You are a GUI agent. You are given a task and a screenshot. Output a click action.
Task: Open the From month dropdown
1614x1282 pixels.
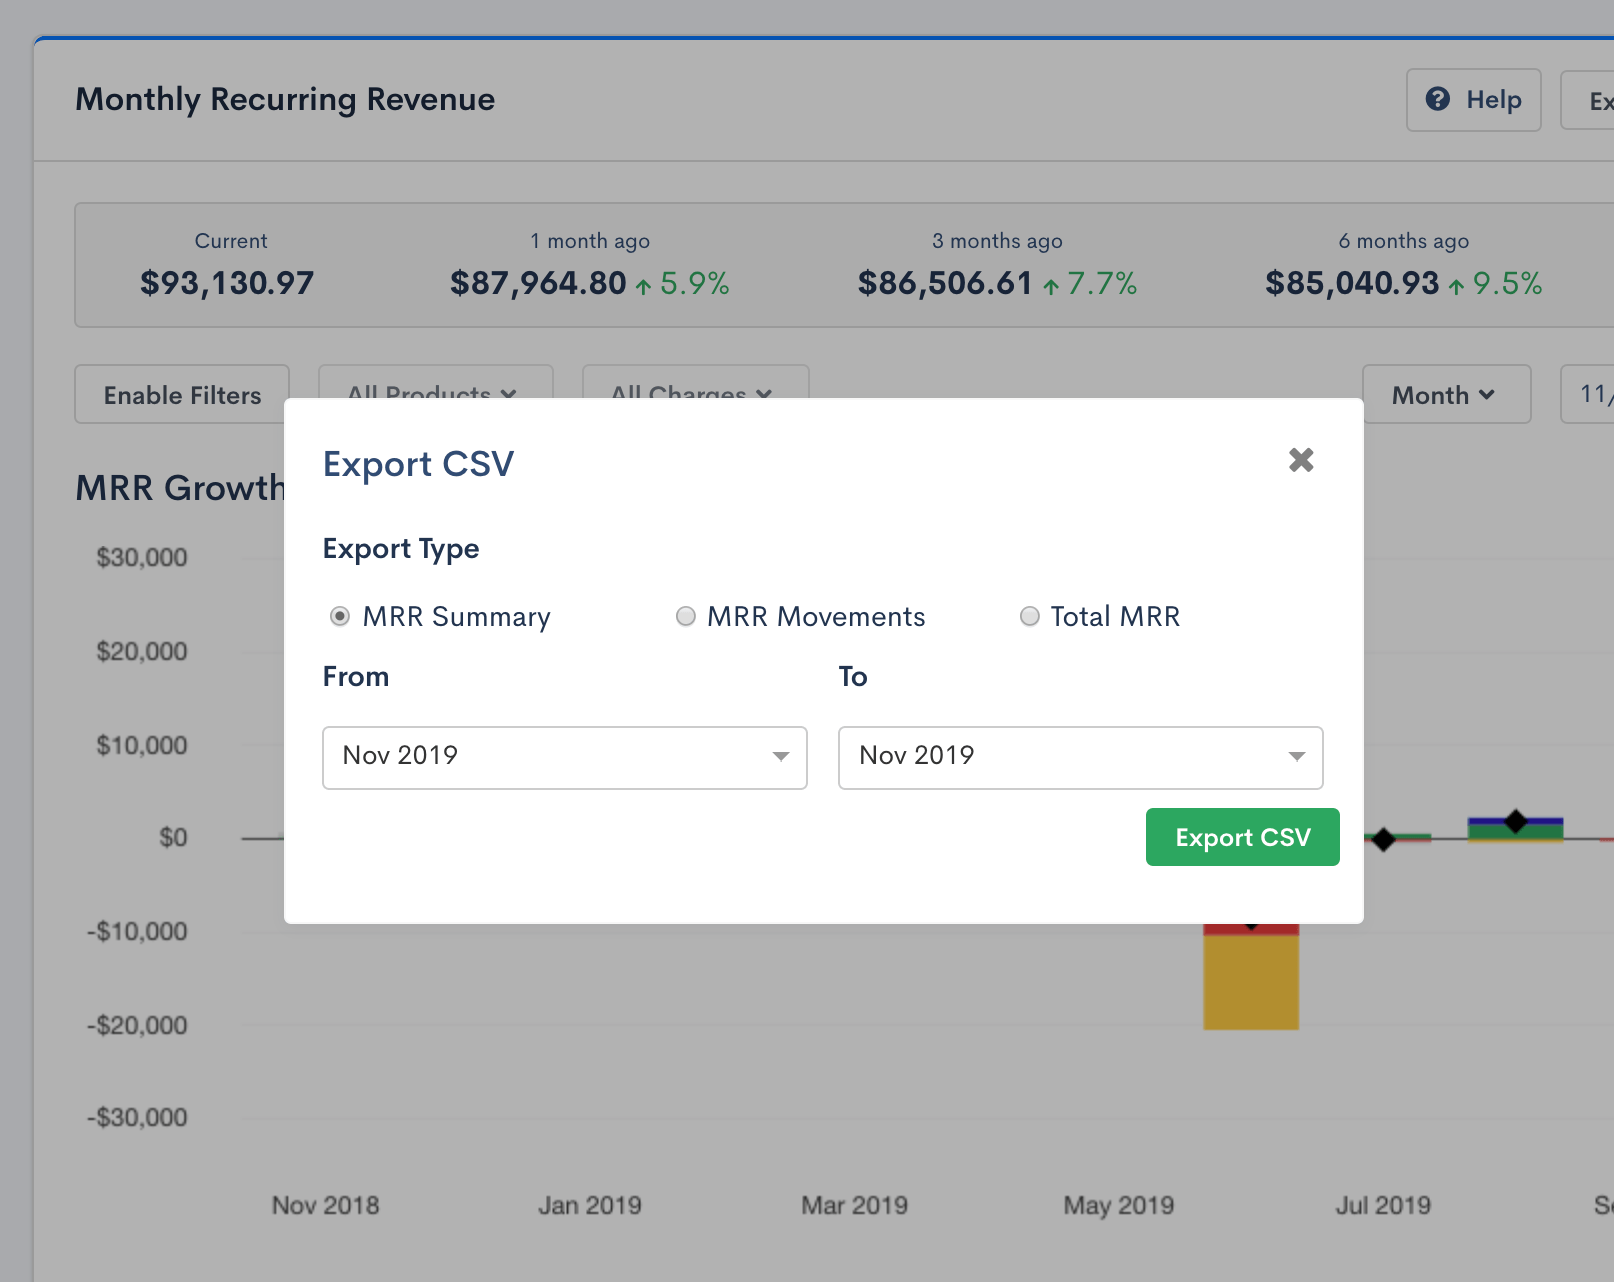(x=564, y=757)
